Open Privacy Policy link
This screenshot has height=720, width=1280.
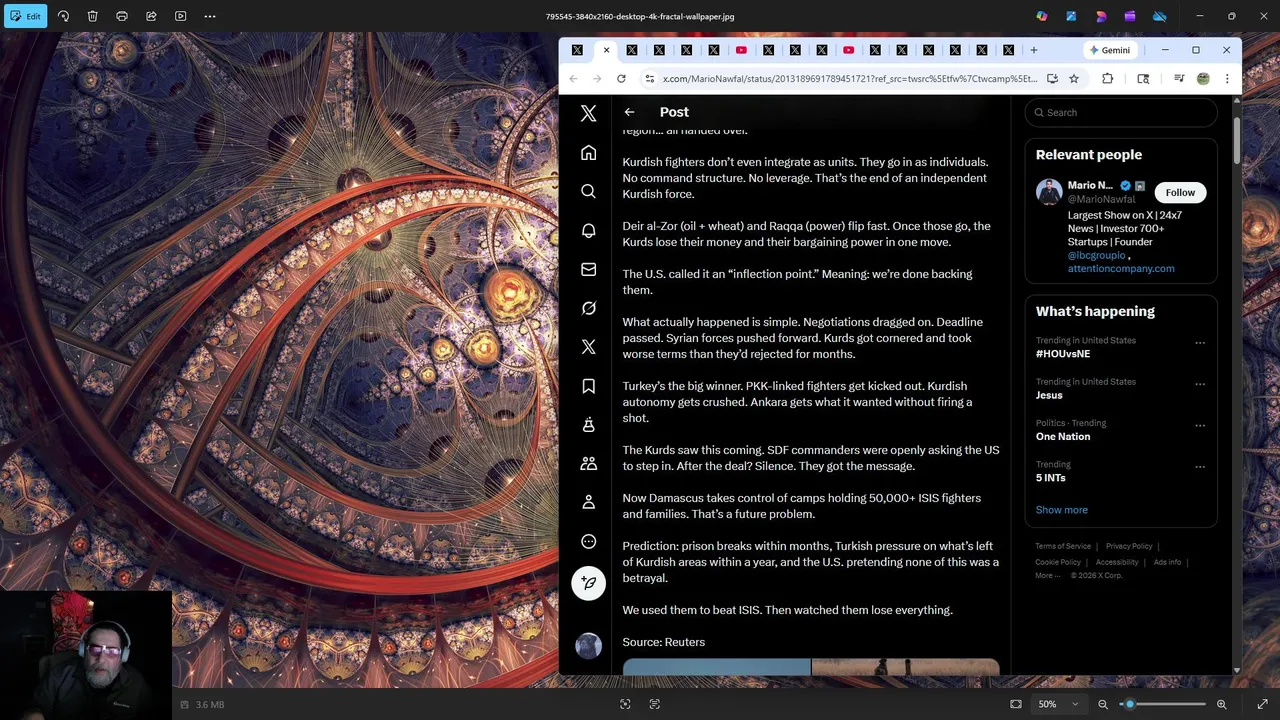(1129, 546)
